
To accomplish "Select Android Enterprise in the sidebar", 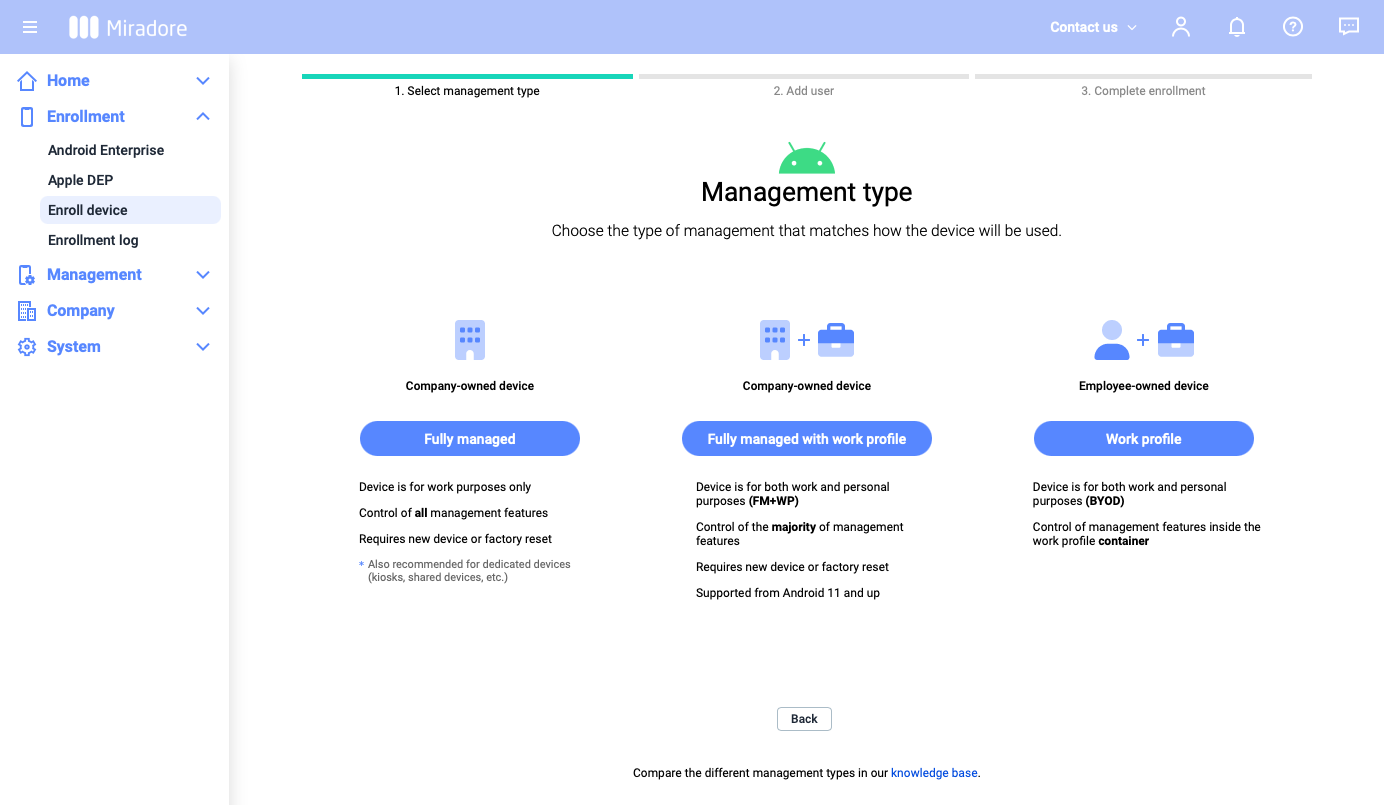I will [x=106, y=150].
